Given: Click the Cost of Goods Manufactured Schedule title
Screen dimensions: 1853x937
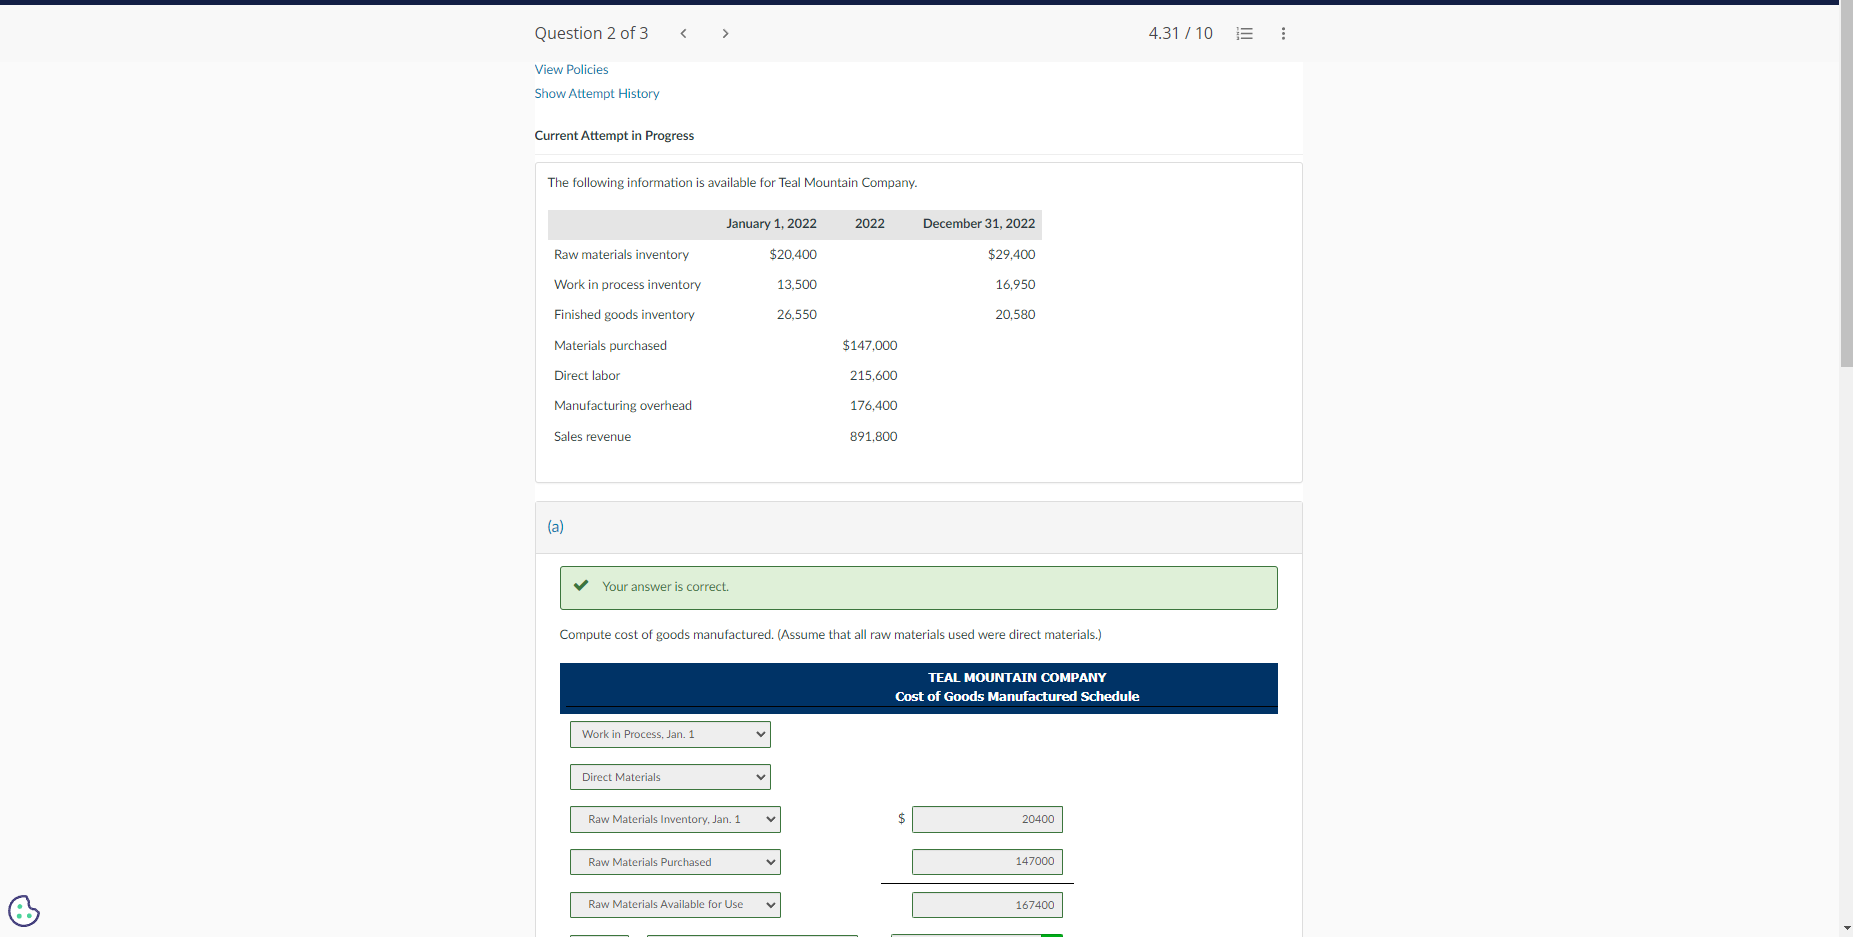Looking at the screenshot, I should click(1017, 696).
